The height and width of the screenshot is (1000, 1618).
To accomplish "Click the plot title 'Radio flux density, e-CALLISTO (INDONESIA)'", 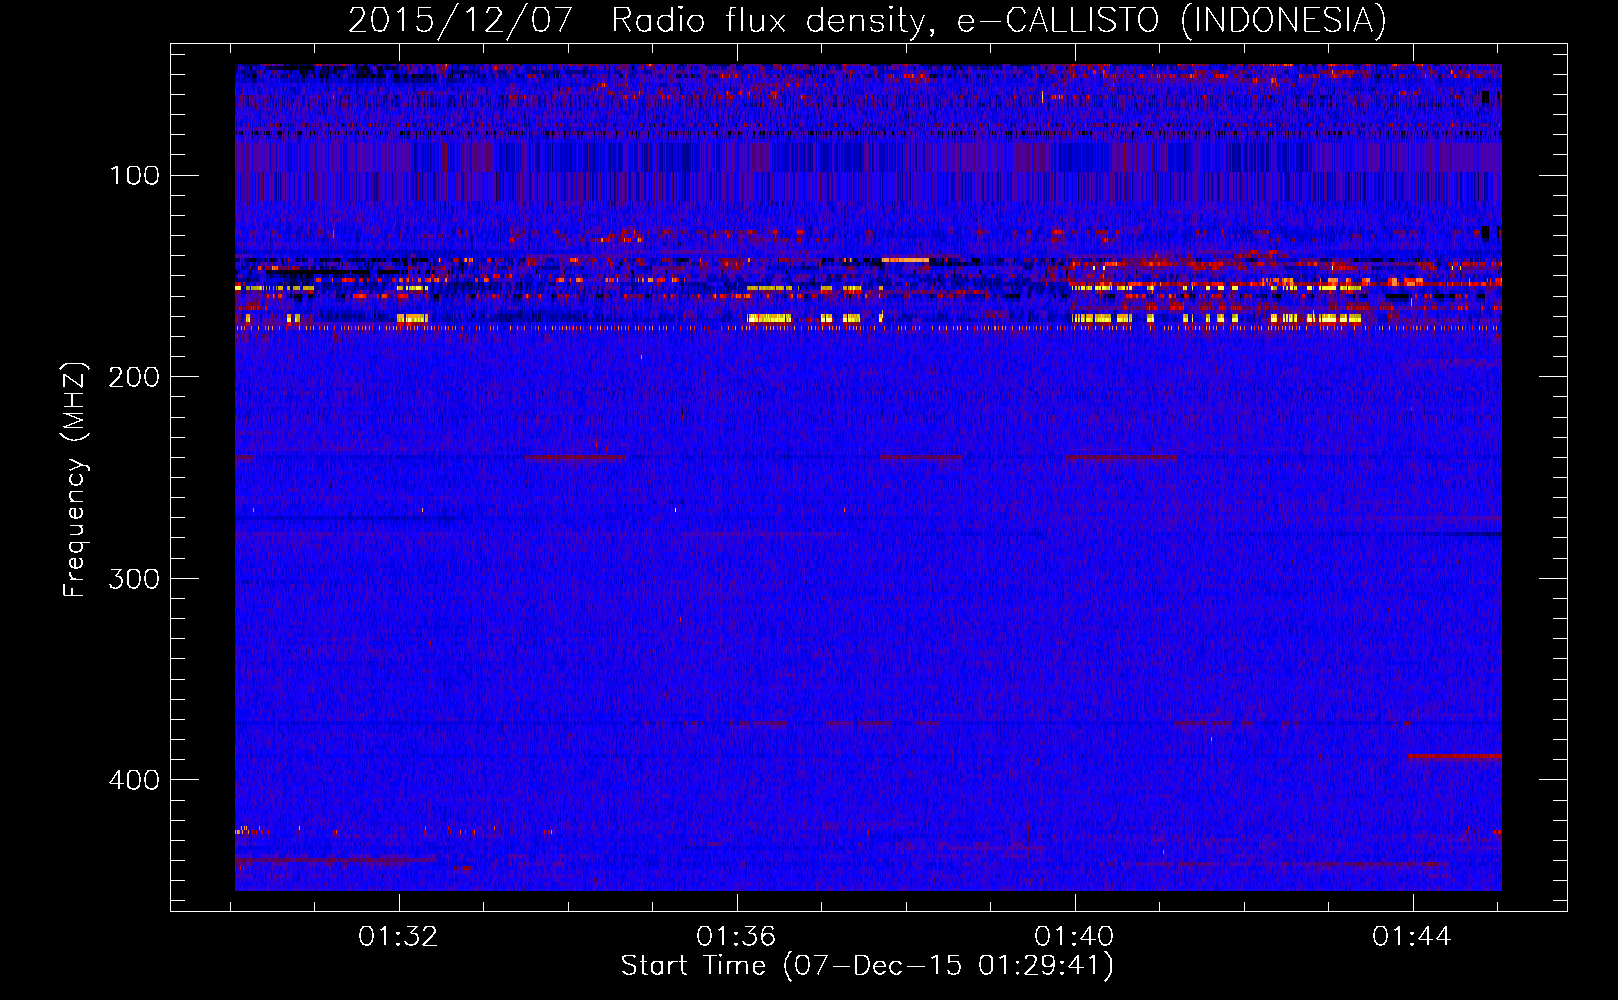I will [998, 21].
